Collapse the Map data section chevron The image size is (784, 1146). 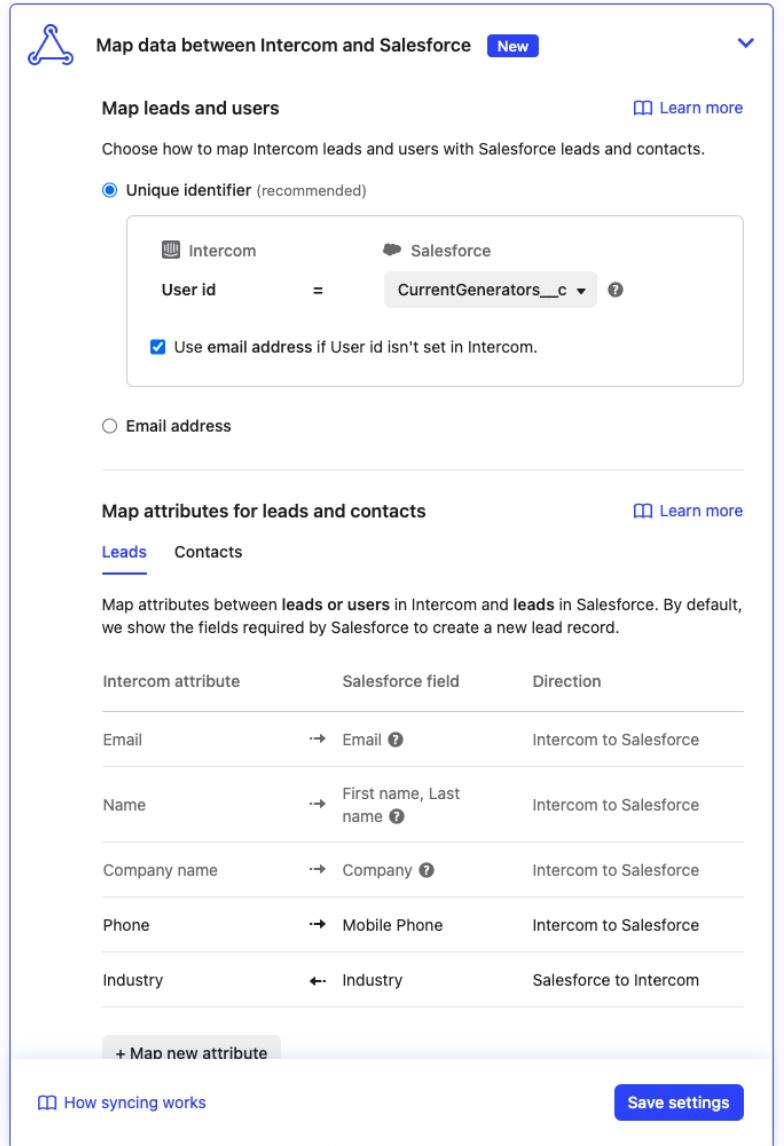point(745,43)
